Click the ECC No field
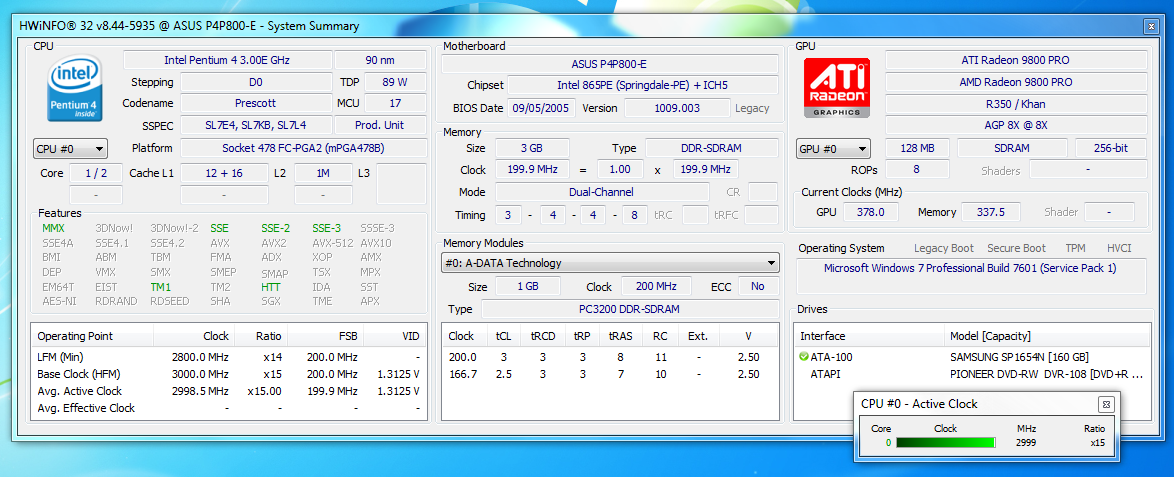1174x477 pixels. (758, 287)
